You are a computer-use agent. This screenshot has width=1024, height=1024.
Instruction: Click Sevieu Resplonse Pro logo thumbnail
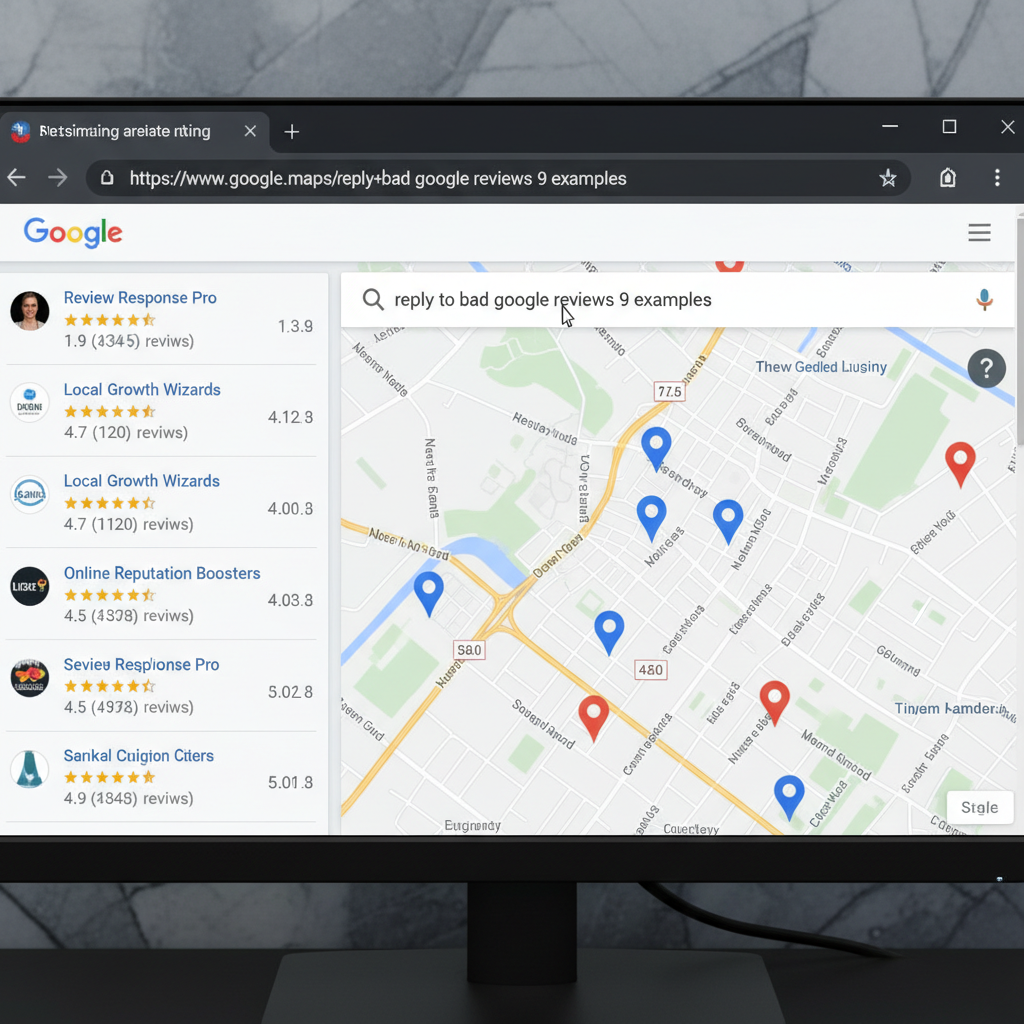click(x=29, y=677)
